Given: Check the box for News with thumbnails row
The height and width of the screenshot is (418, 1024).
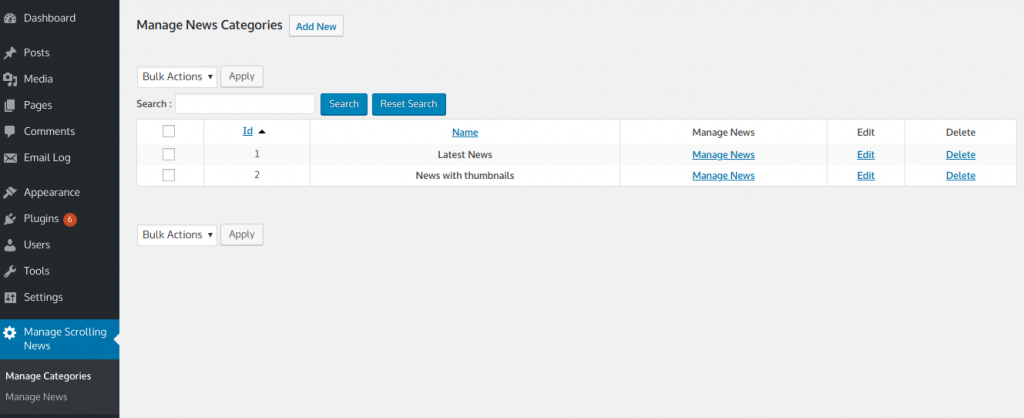Looking at the screenshot, I should click(168, 175).
